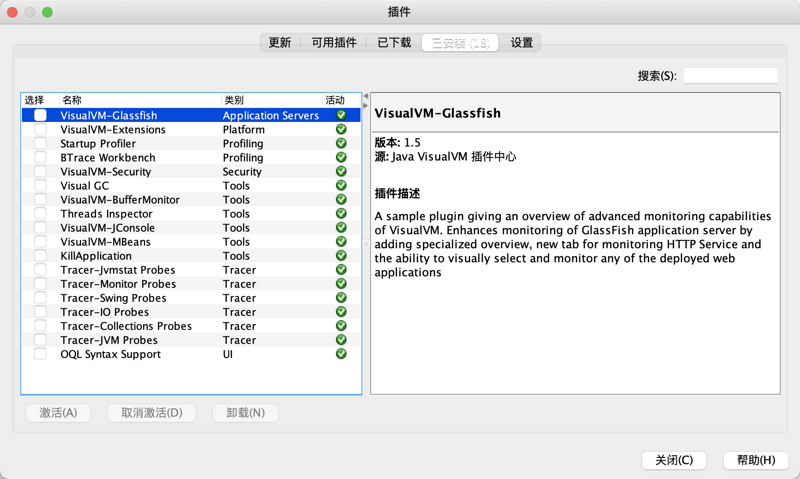Sort by the 活动 column header
Screen dimensions: 800x479
click(x=341, y=100)
